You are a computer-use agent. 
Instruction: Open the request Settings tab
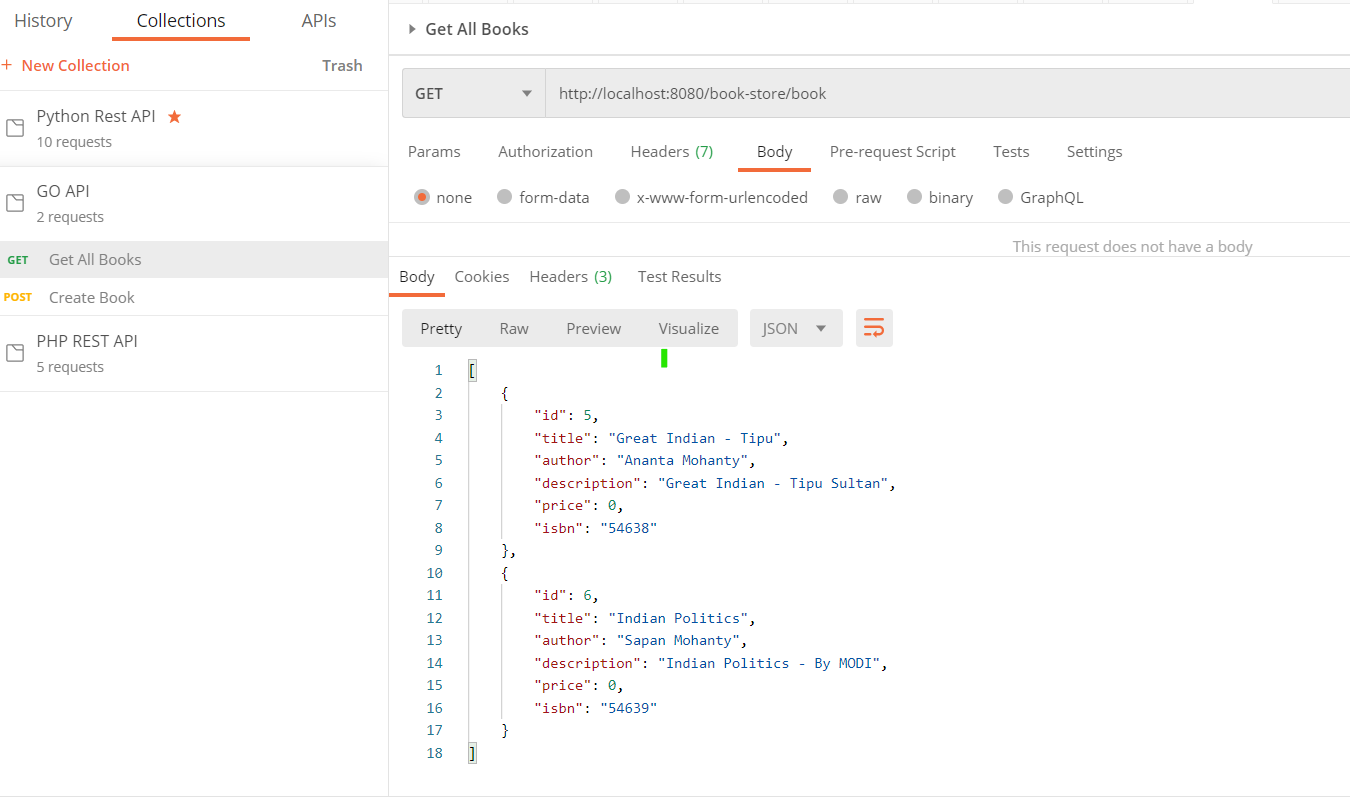point(1094,151)
